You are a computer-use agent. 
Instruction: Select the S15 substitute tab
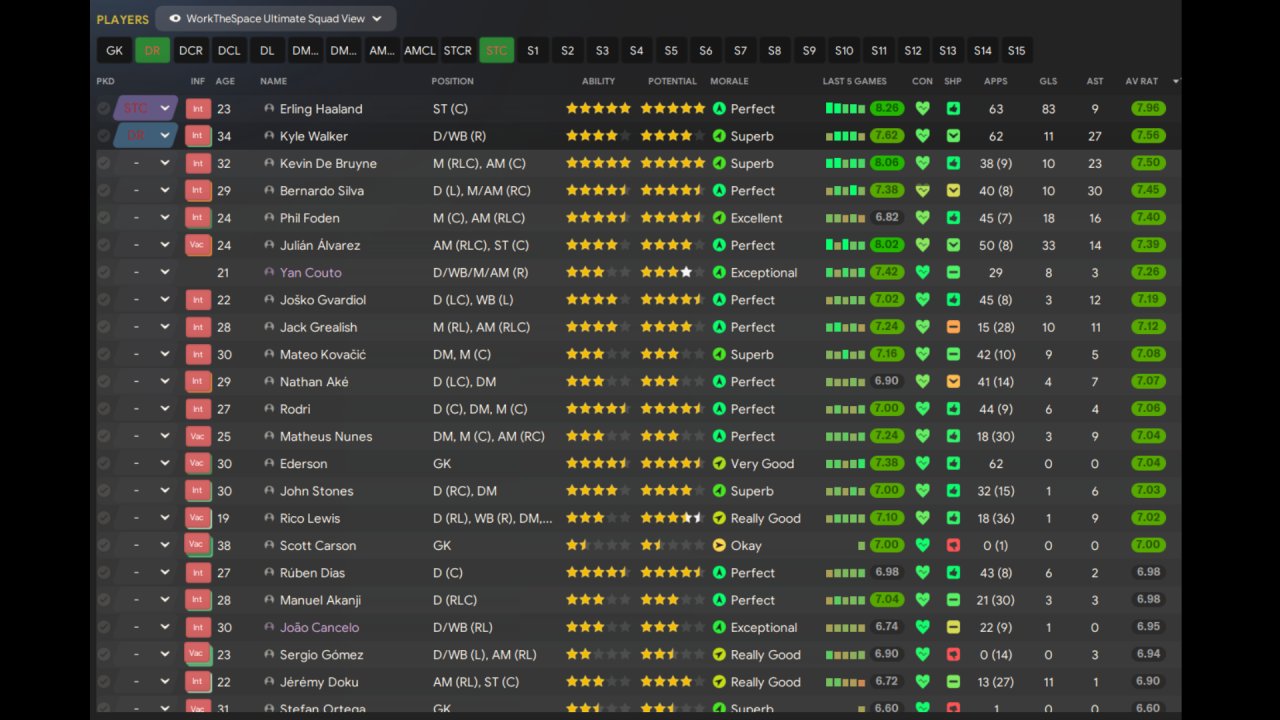pyautogui.click(x=1016, y=51)
